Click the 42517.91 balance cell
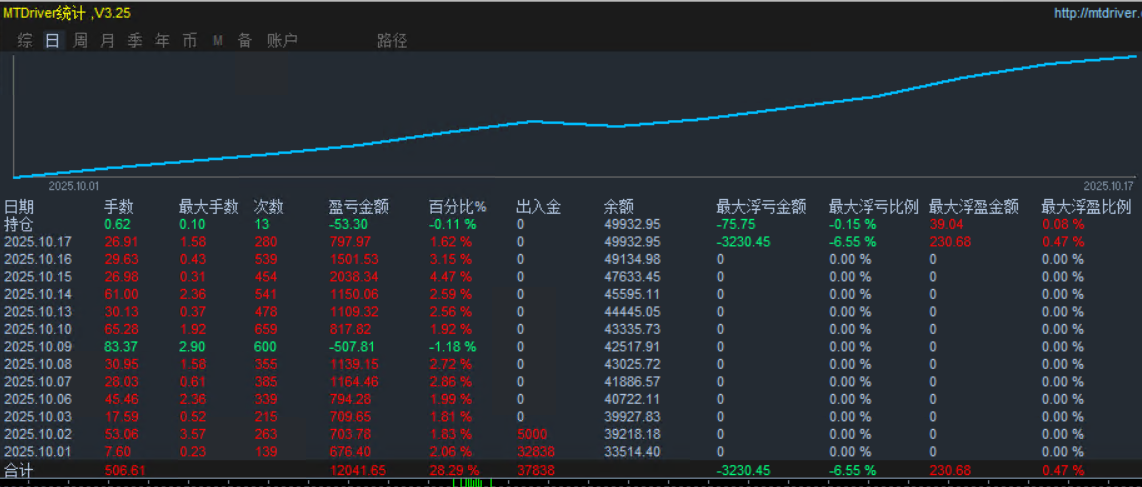The width and height of the screenshot is (1142, 487). [632, 347]
